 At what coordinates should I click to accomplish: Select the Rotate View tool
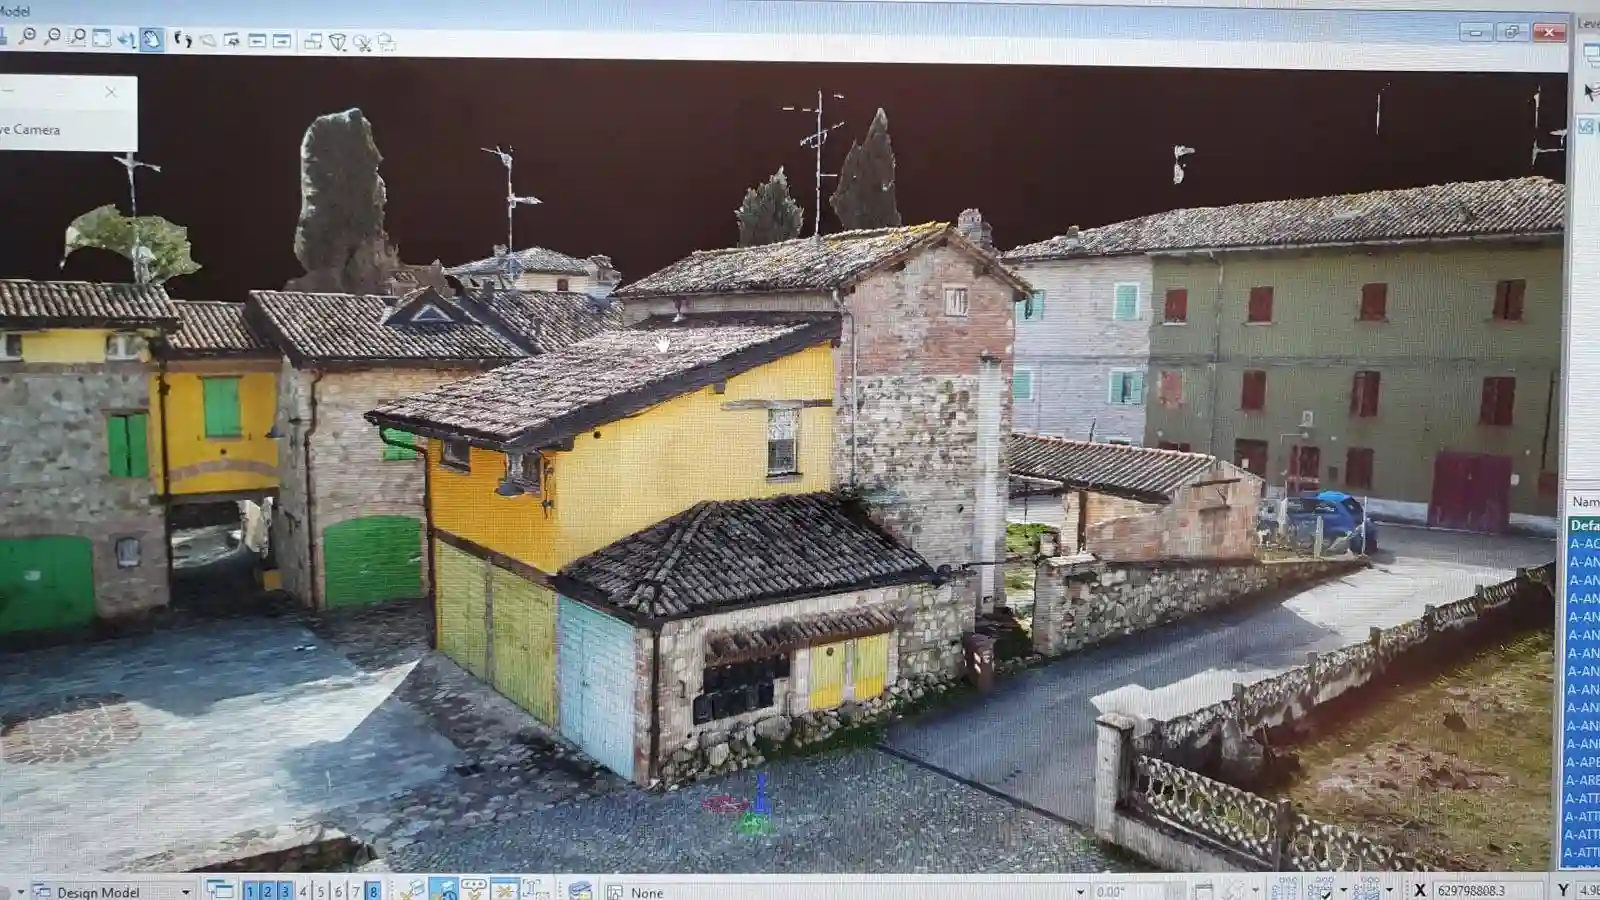(x=126, y=39)
